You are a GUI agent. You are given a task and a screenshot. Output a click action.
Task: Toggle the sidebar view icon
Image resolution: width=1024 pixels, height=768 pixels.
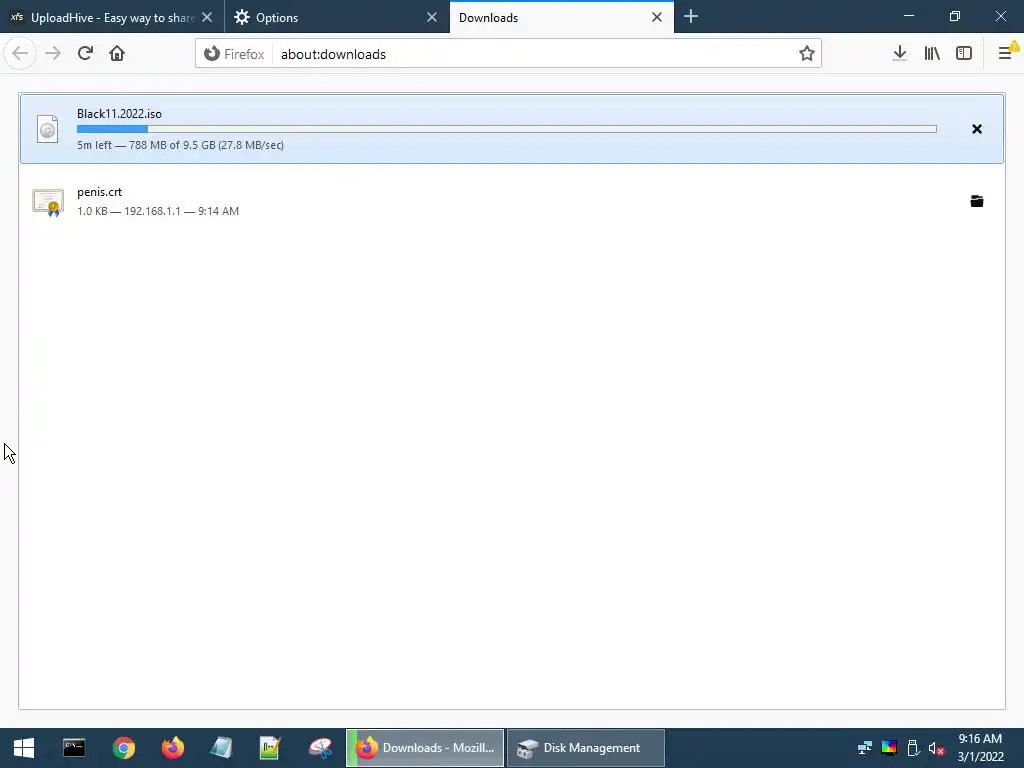tap(964, 54)
